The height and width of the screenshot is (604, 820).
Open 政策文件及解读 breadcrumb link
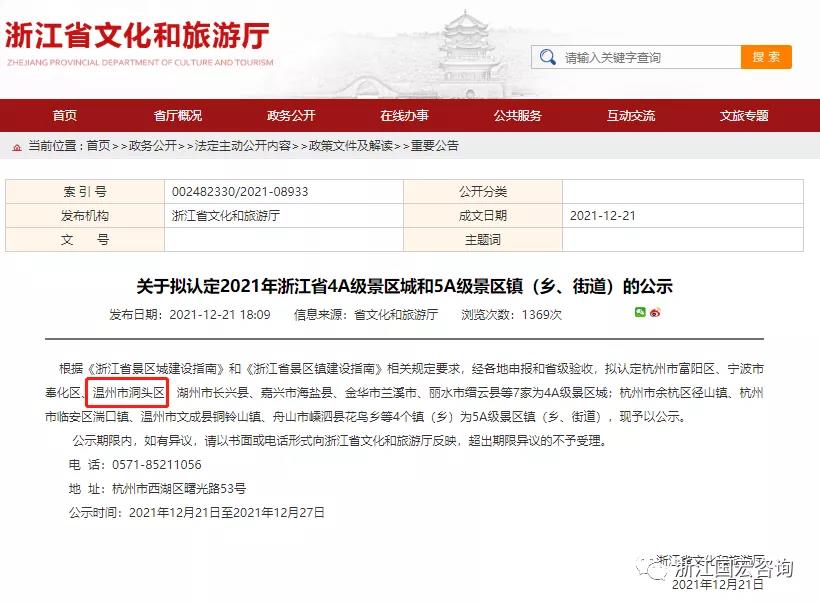351,146
